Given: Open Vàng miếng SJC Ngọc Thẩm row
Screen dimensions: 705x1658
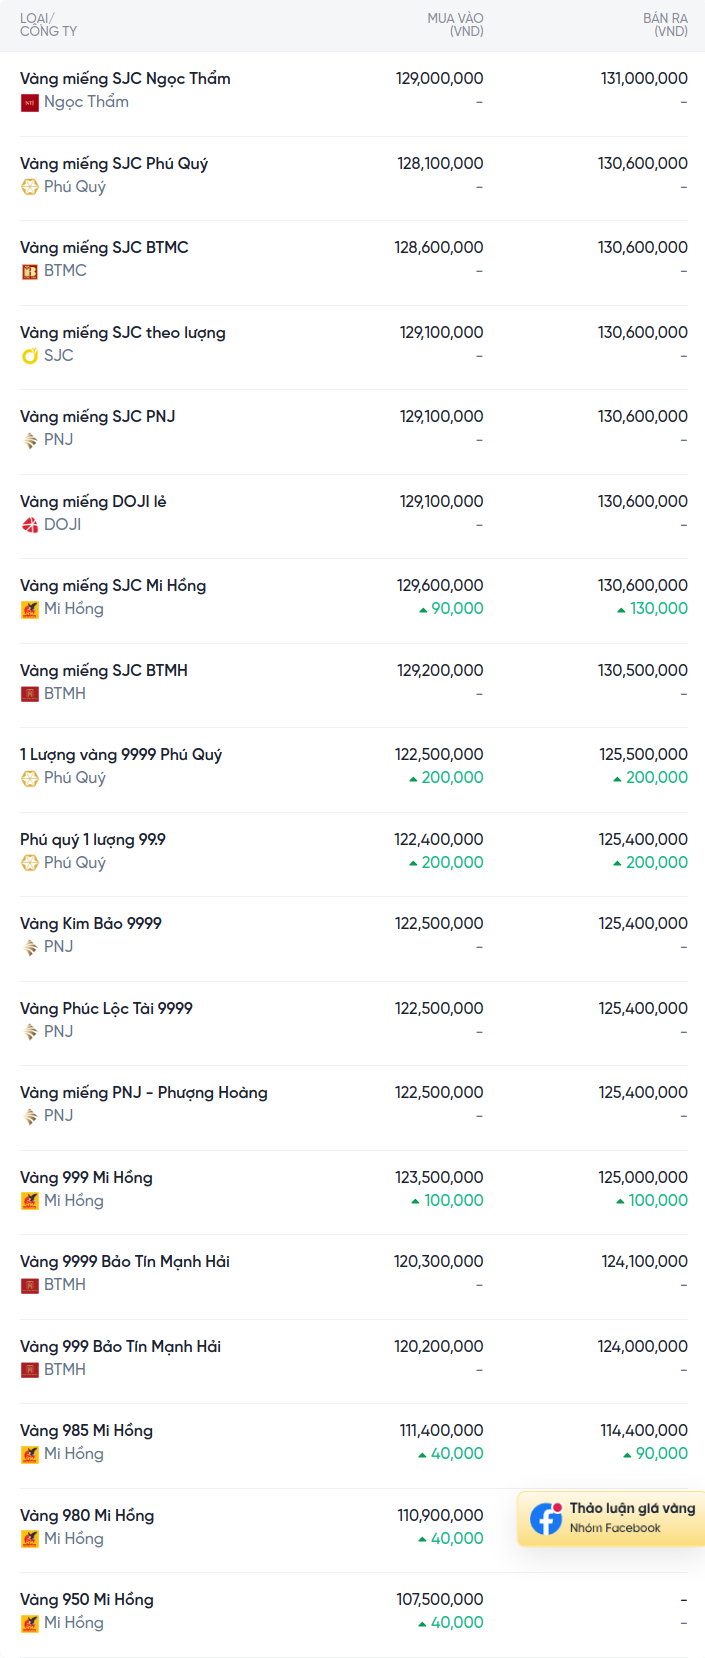Looking at the screenshot, I should coord(125,79).
